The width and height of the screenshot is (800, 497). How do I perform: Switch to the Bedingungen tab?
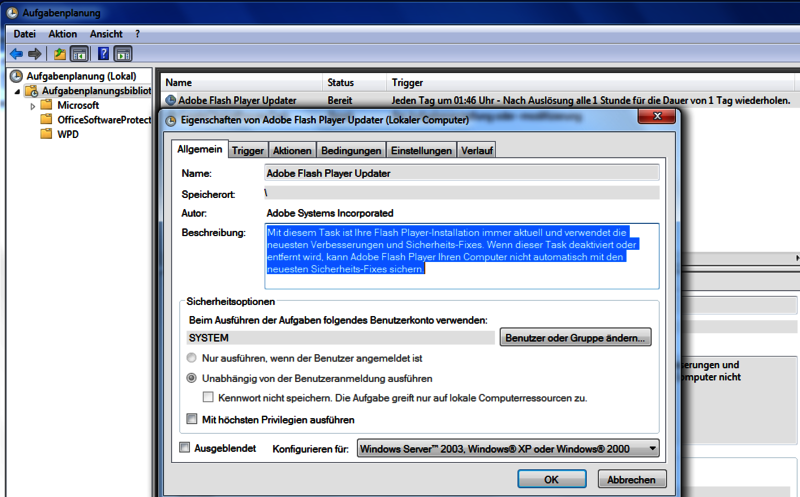[x=351, y=151]
